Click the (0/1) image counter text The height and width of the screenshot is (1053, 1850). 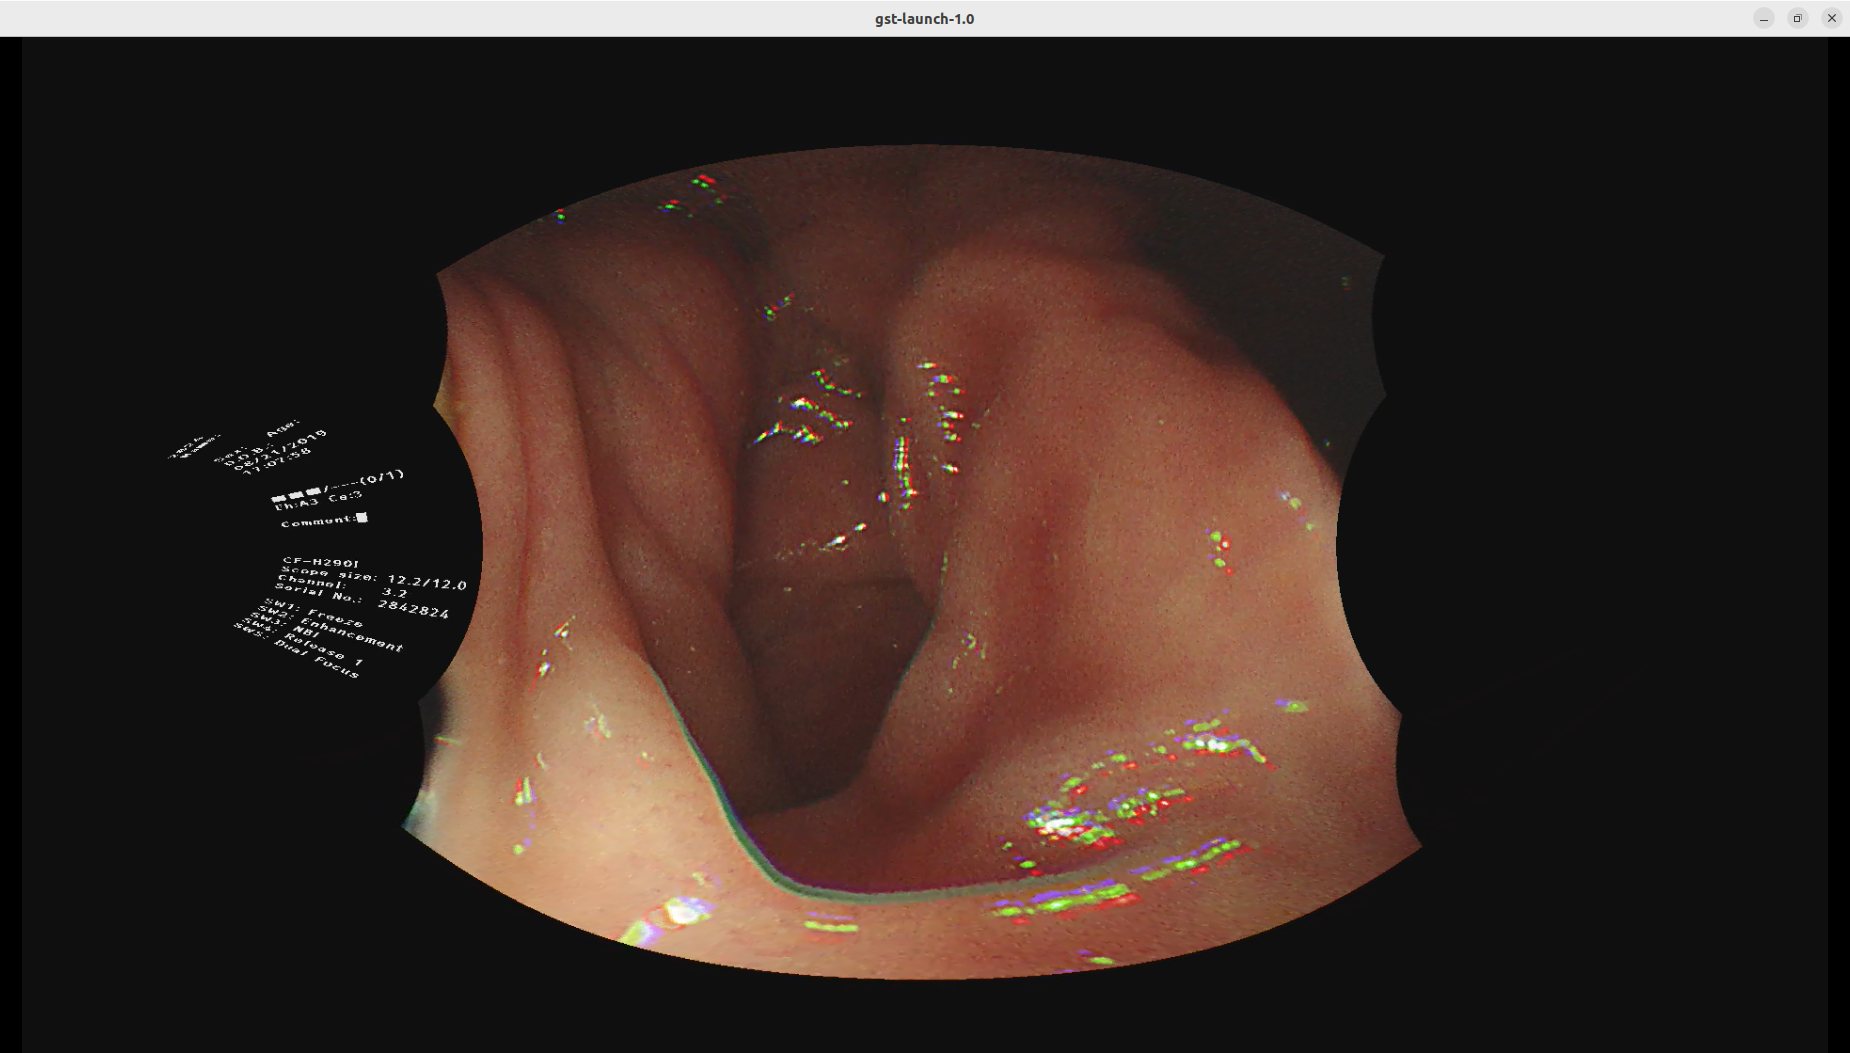click(382, 477)
